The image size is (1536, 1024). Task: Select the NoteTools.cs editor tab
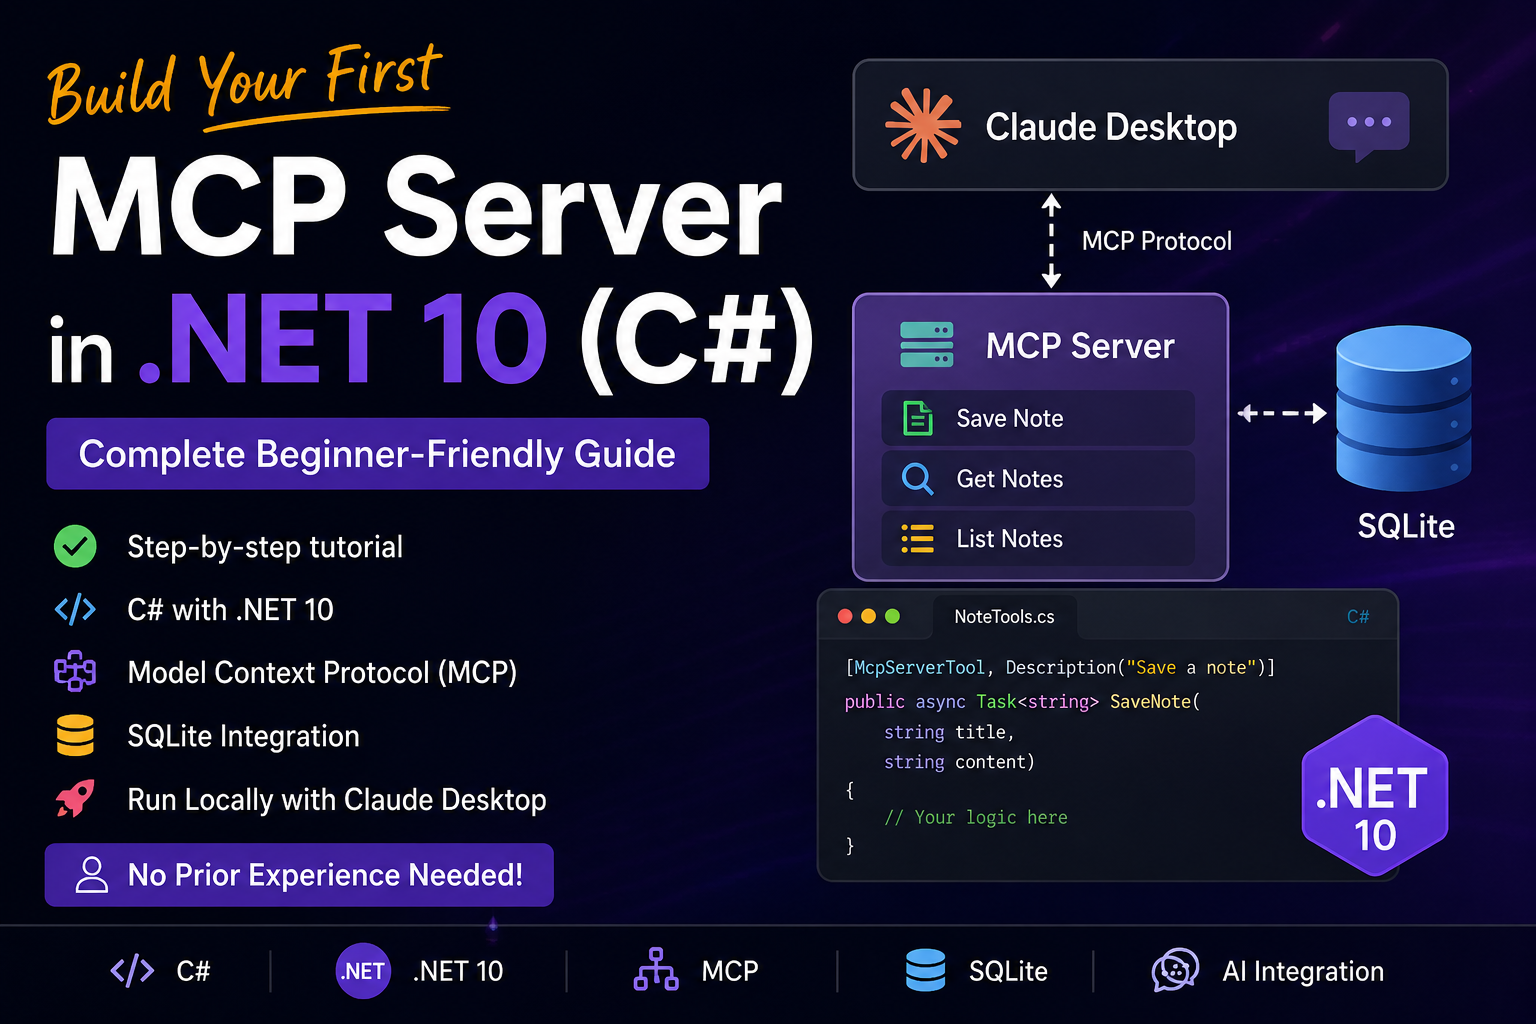click(x=1004, y=617)
